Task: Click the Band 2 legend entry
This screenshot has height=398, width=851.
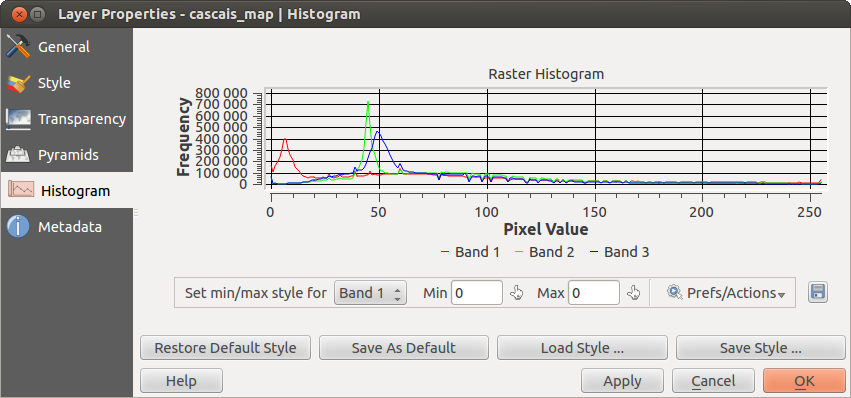Action: [x=544, y=252]
